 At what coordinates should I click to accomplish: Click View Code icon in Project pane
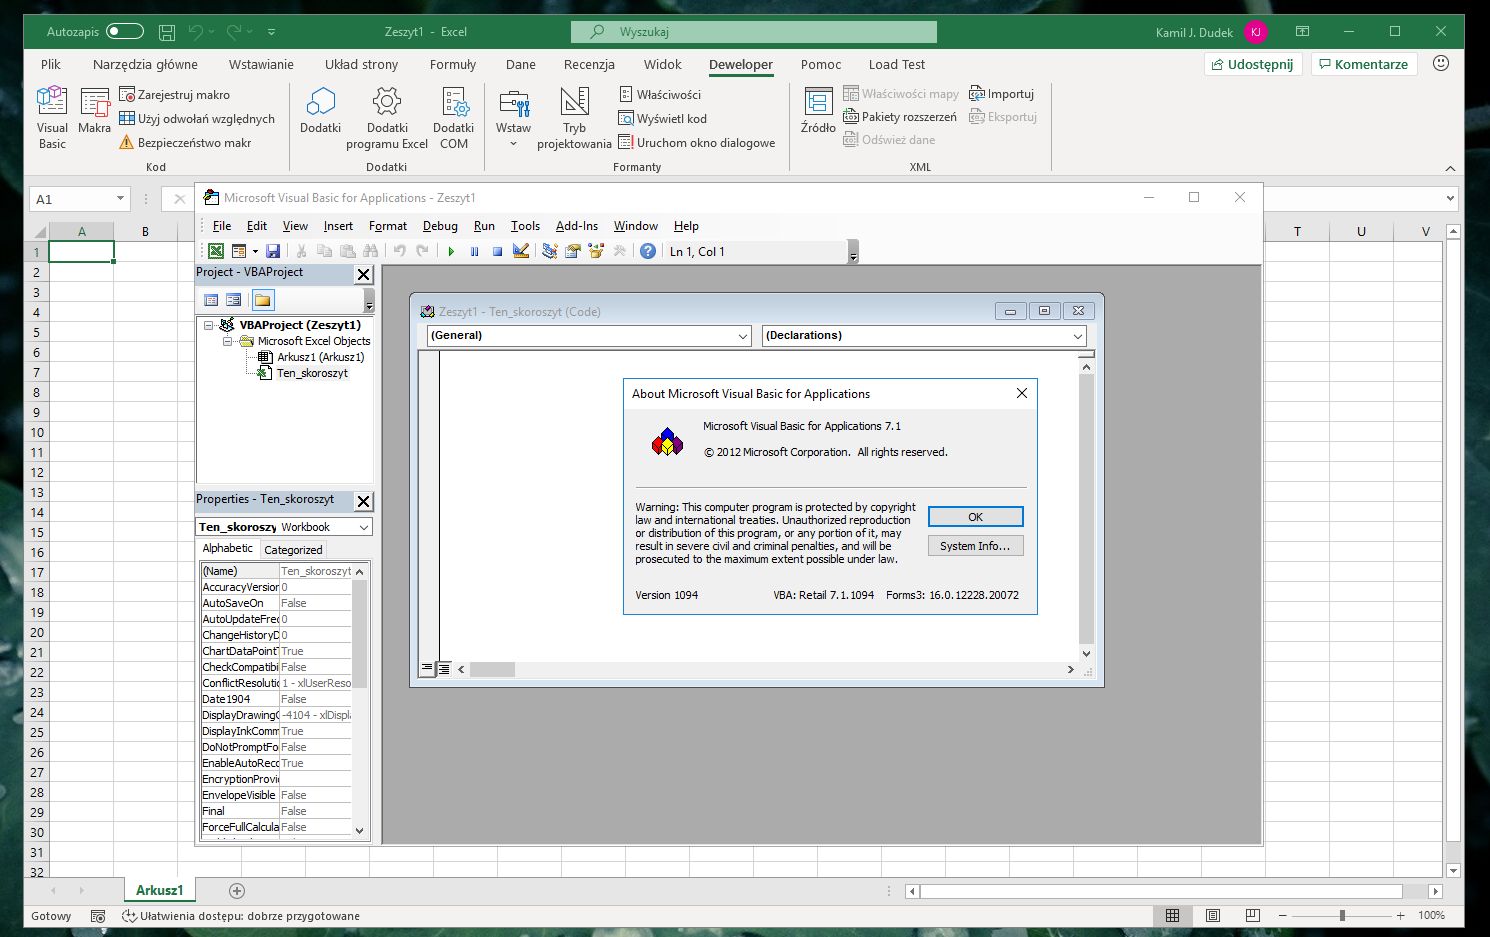(x=211, y=300)
